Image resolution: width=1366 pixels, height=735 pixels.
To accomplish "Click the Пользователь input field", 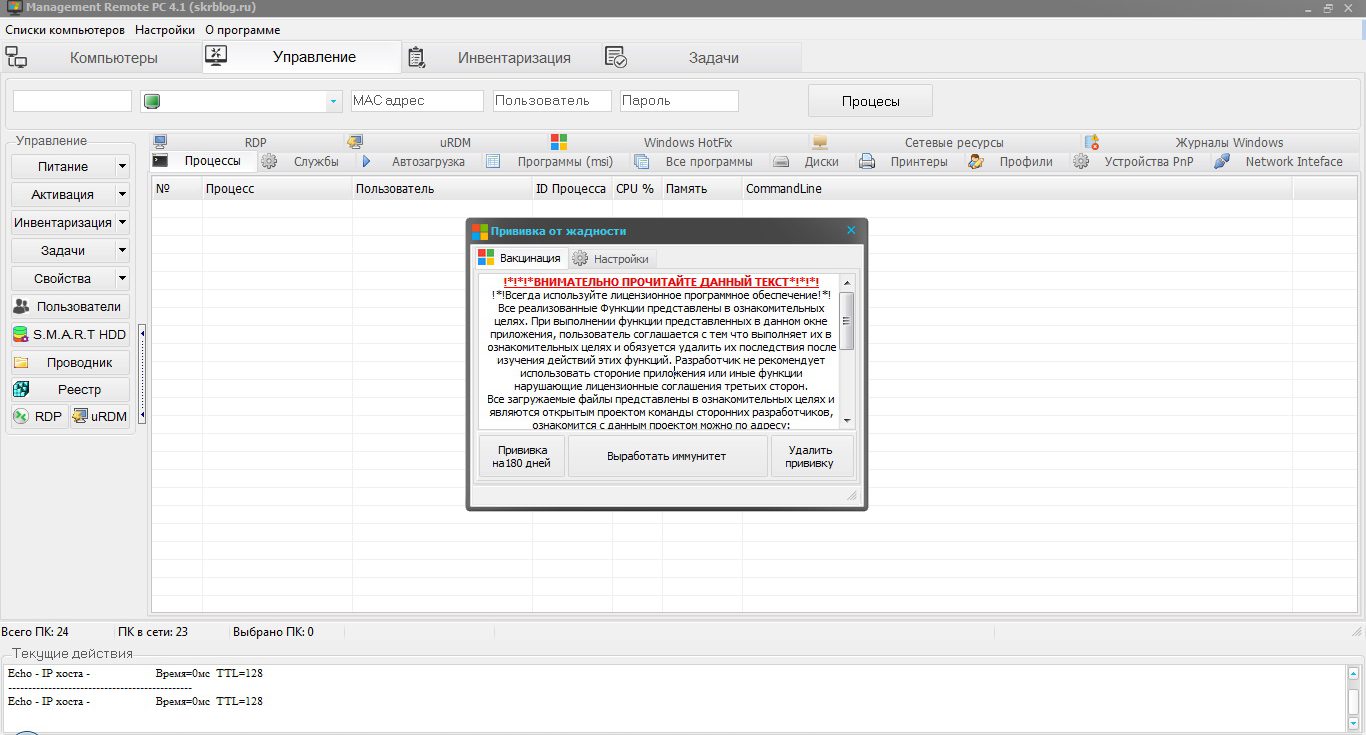I will (x=552, y=101).
